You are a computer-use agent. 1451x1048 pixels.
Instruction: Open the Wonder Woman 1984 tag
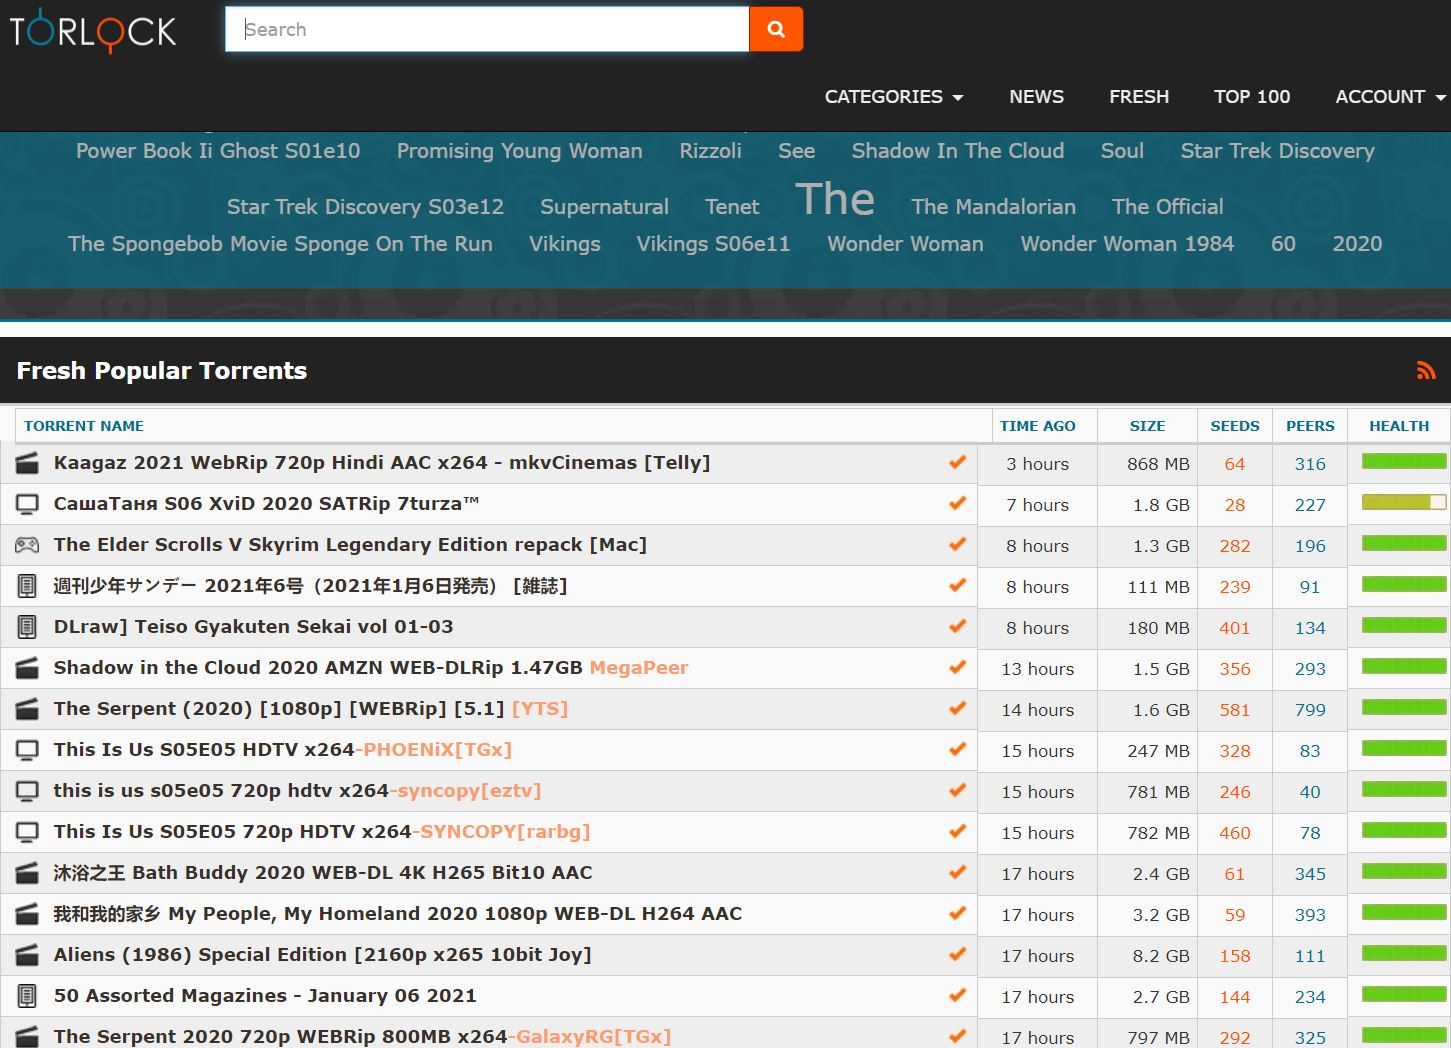(x=1127, y=244)
